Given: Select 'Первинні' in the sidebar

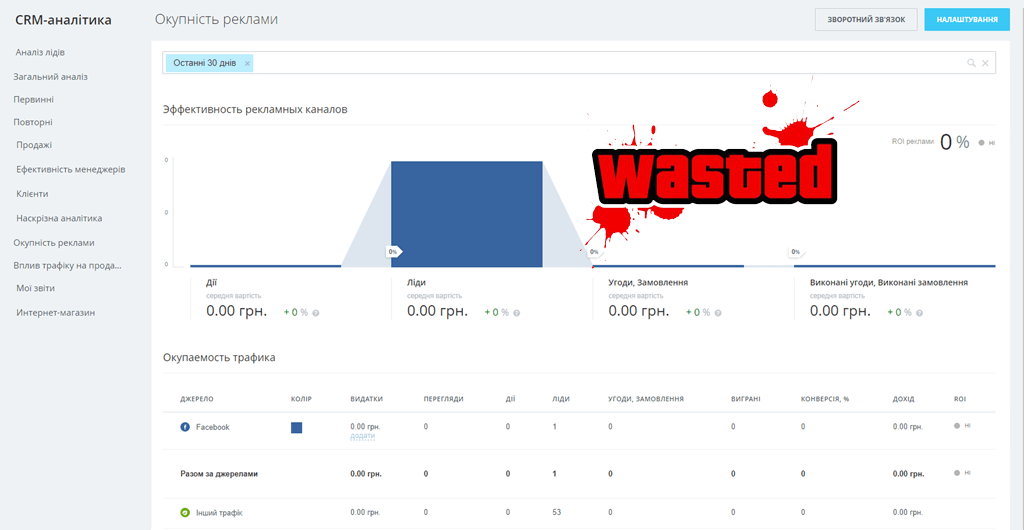Looking at the screenshot, I should [33, 99].
